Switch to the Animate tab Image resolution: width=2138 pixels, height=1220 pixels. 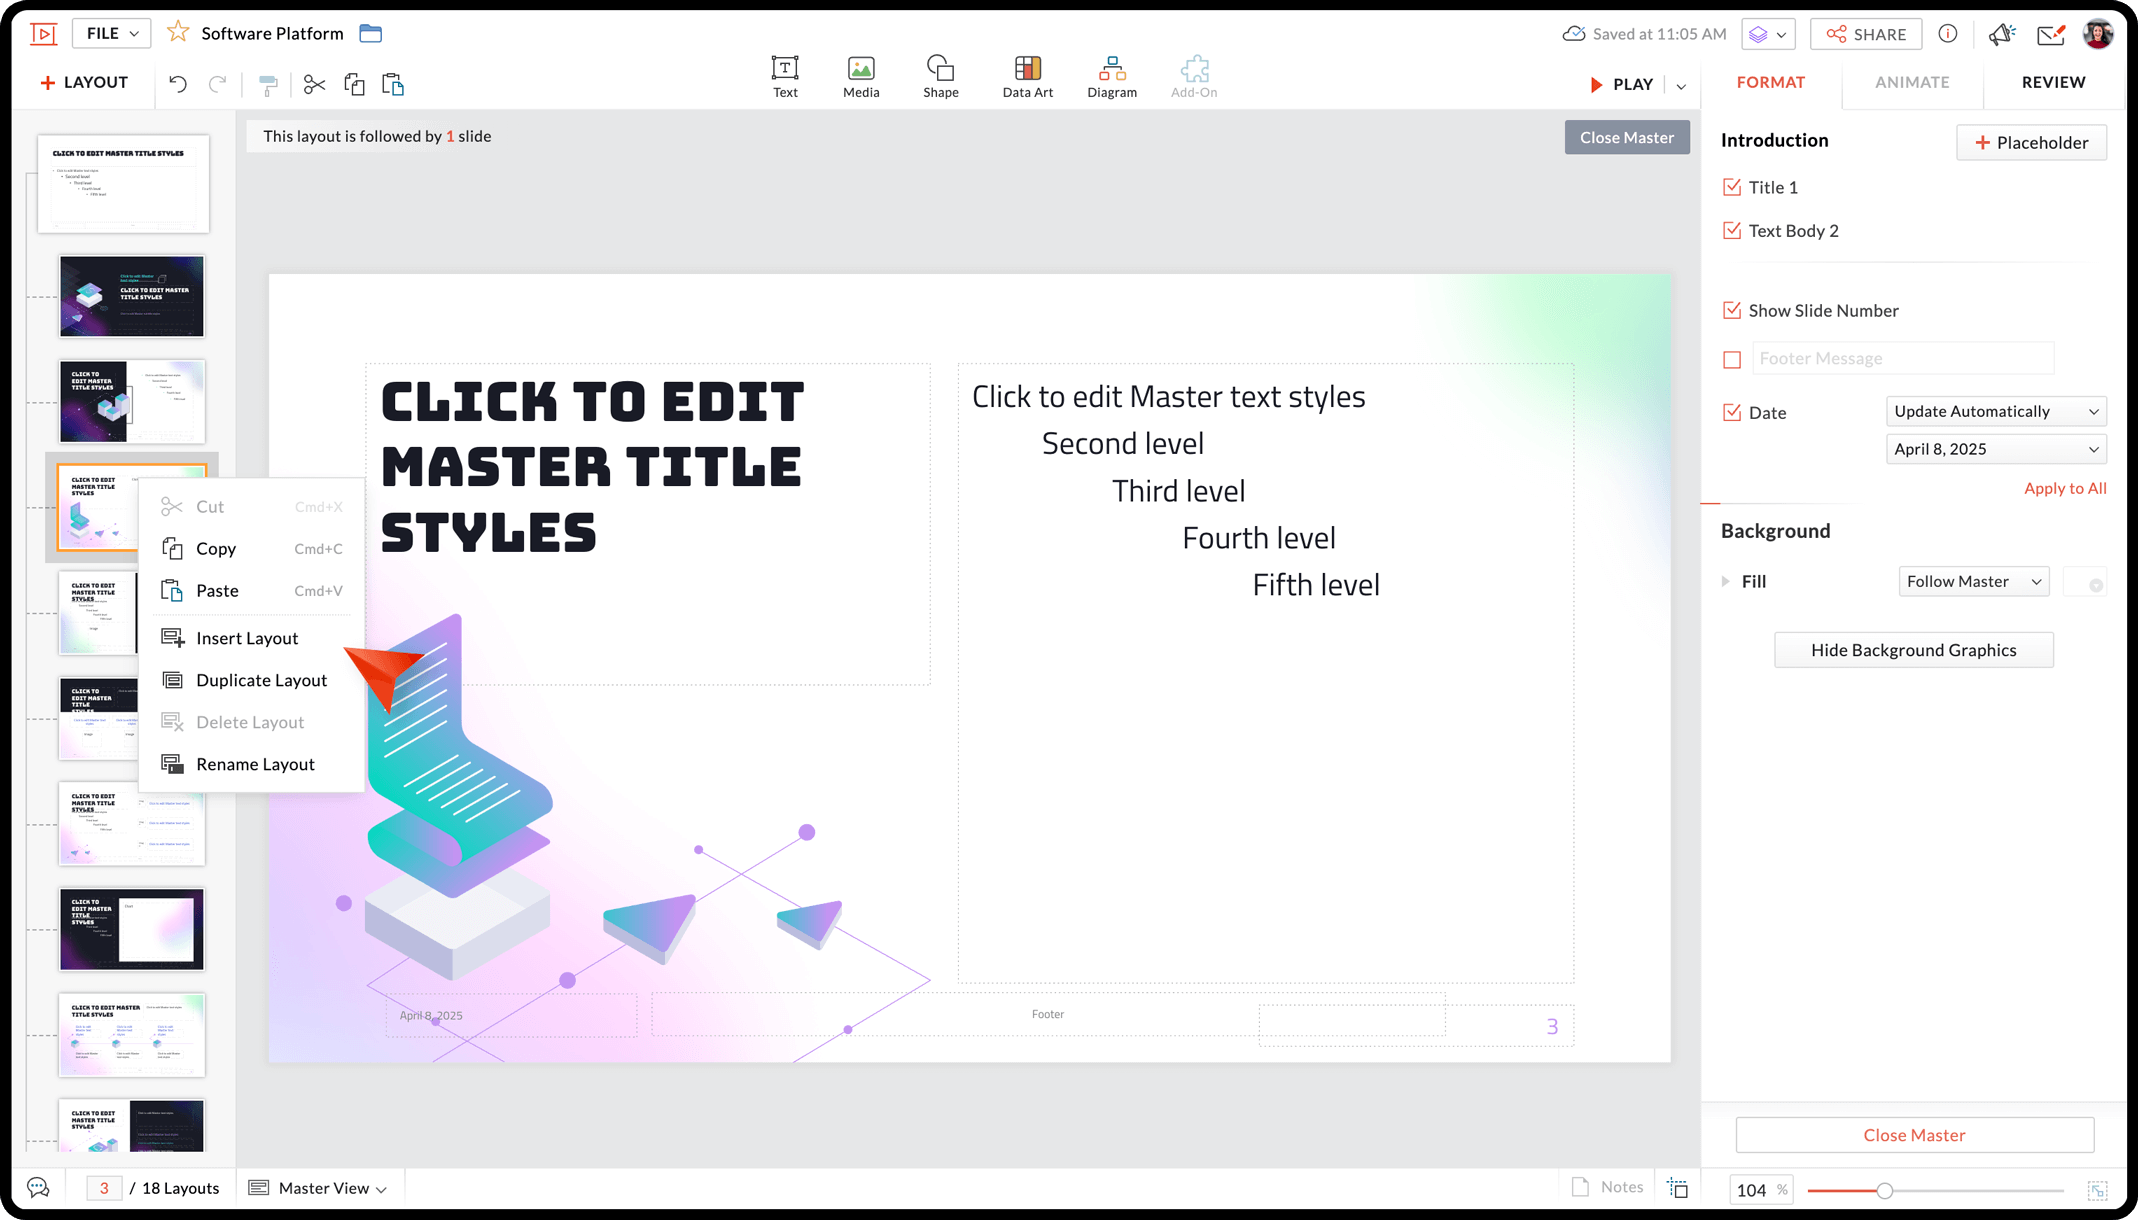click(x=1911, y=82)
